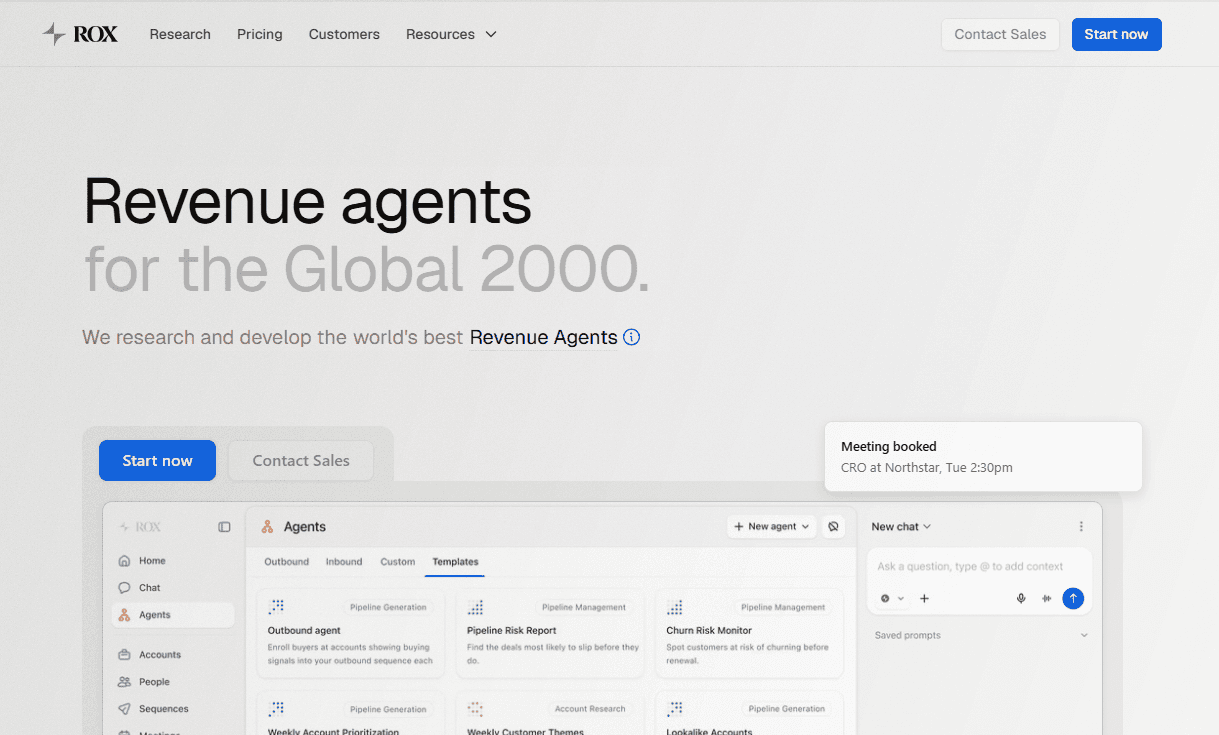Toggle the sidebar collapse icon
Image resolution: width=1219 pixels, height=735 pixels.
click(x=224, y=527)
